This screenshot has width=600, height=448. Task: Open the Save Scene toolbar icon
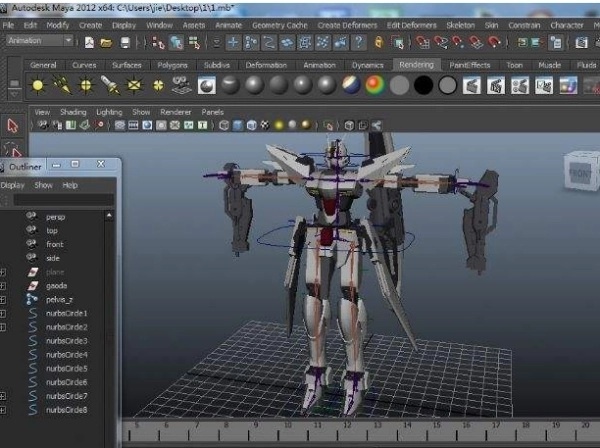tap(125, 42)
